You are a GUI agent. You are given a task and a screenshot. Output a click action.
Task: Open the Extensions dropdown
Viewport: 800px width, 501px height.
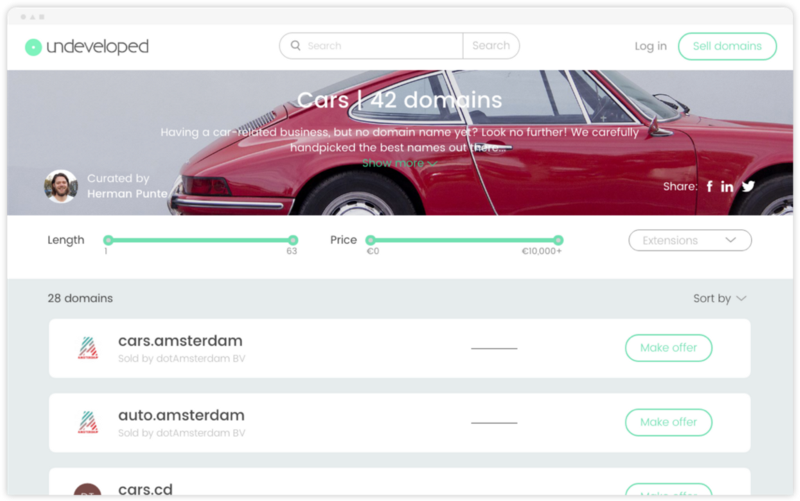click(x=690, y=240)
